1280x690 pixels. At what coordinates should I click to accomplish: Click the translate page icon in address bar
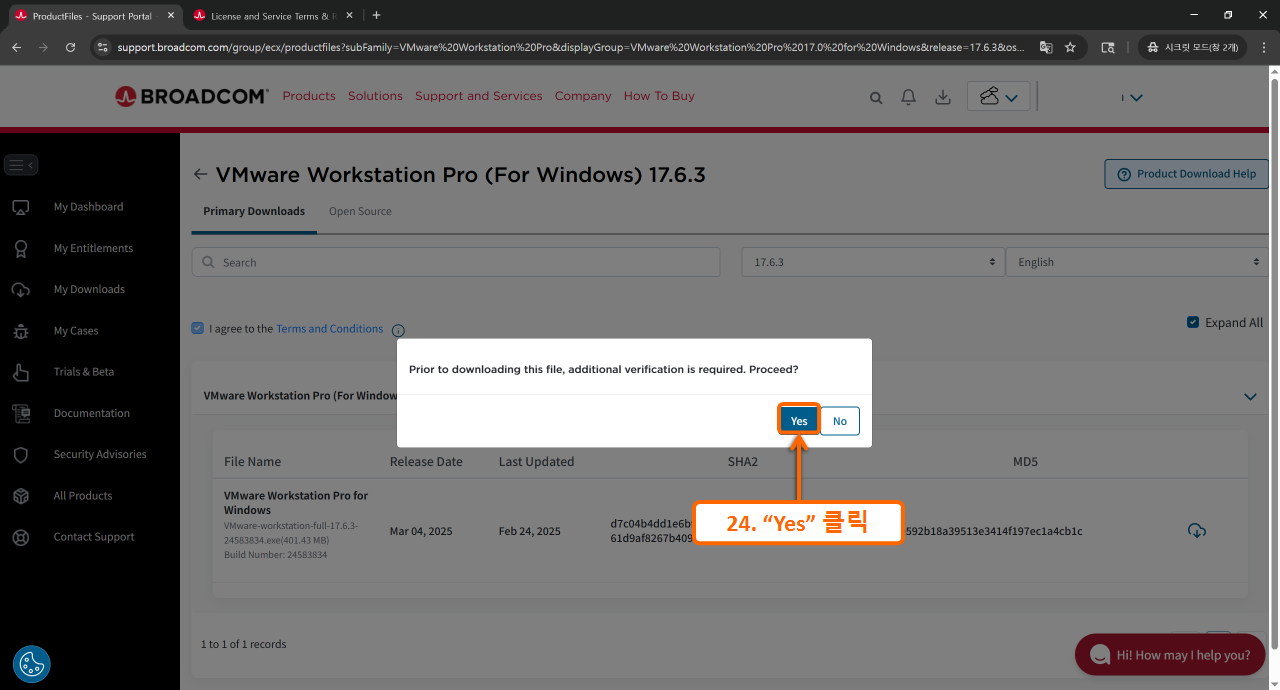(1045, 47)
